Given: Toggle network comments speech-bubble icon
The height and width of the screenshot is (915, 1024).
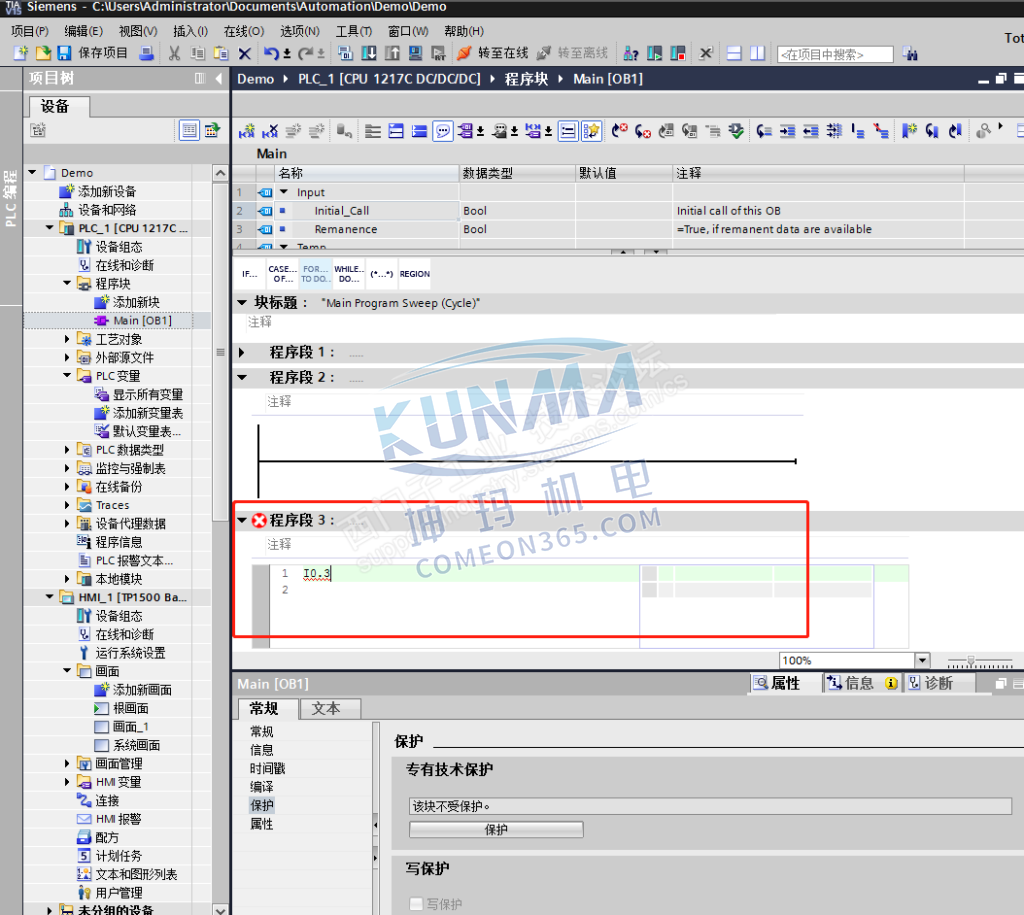Looking at the screenshot, I should (x=443, y=131).
